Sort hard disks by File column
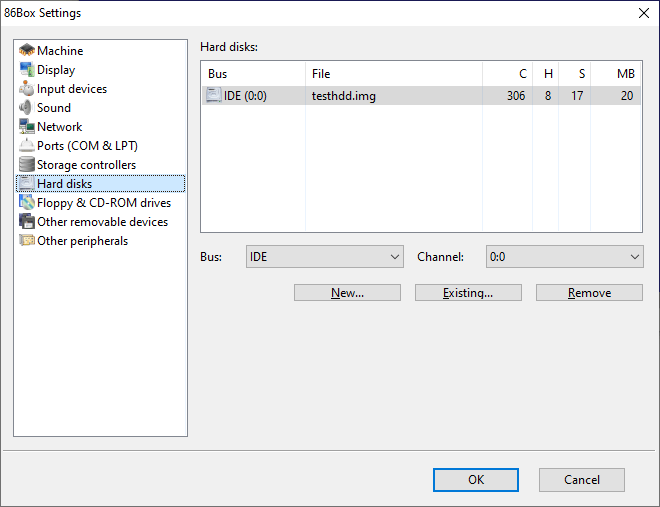Screen dimensions: 660x507 [393, 74]
